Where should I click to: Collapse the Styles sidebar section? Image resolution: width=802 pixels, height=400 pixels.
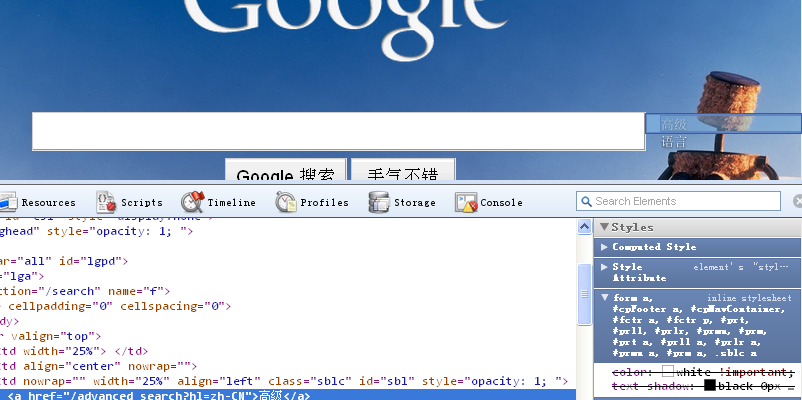(x=605, y=228)
